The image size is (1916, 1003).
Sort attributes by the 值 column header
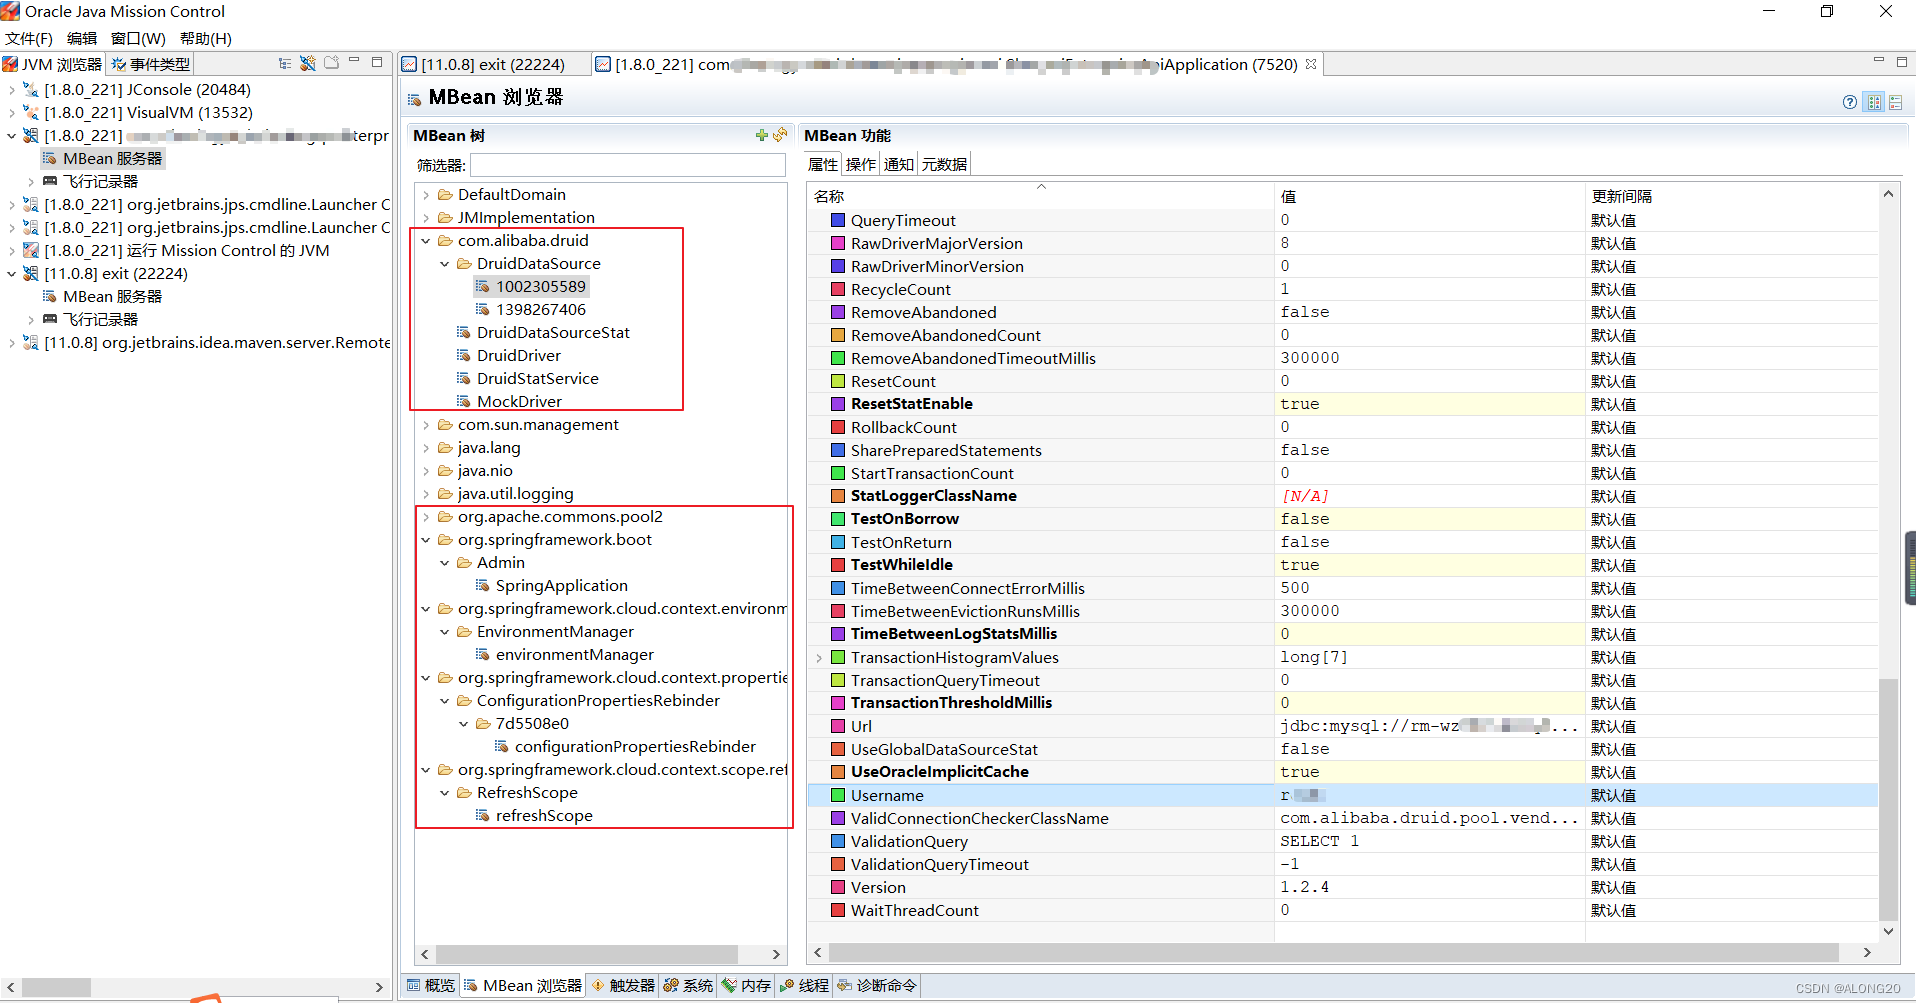(x=1430, y=196)
